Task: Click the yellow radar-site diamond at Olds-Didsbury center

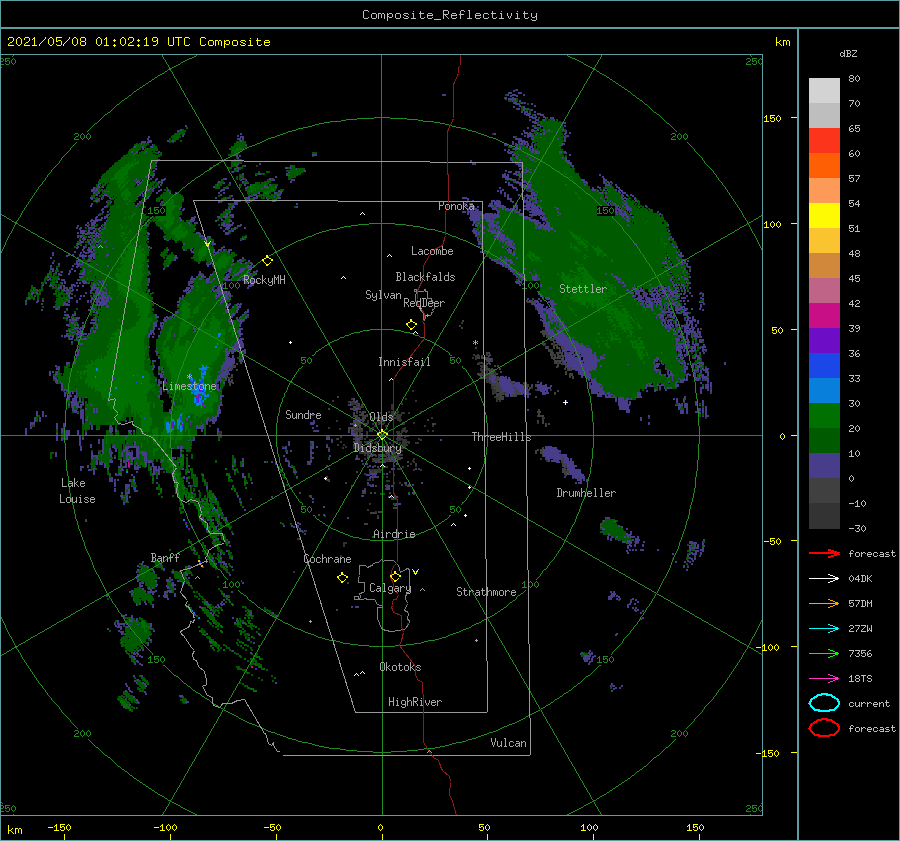Action: pos(382,435)
